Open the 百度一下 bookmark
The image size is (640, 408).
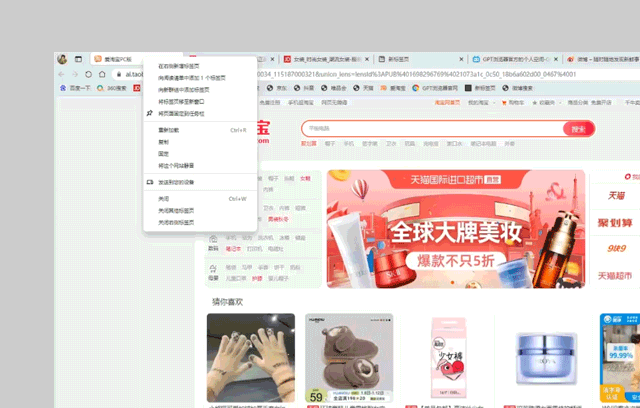pyautogui.click(x=75, y=88)
